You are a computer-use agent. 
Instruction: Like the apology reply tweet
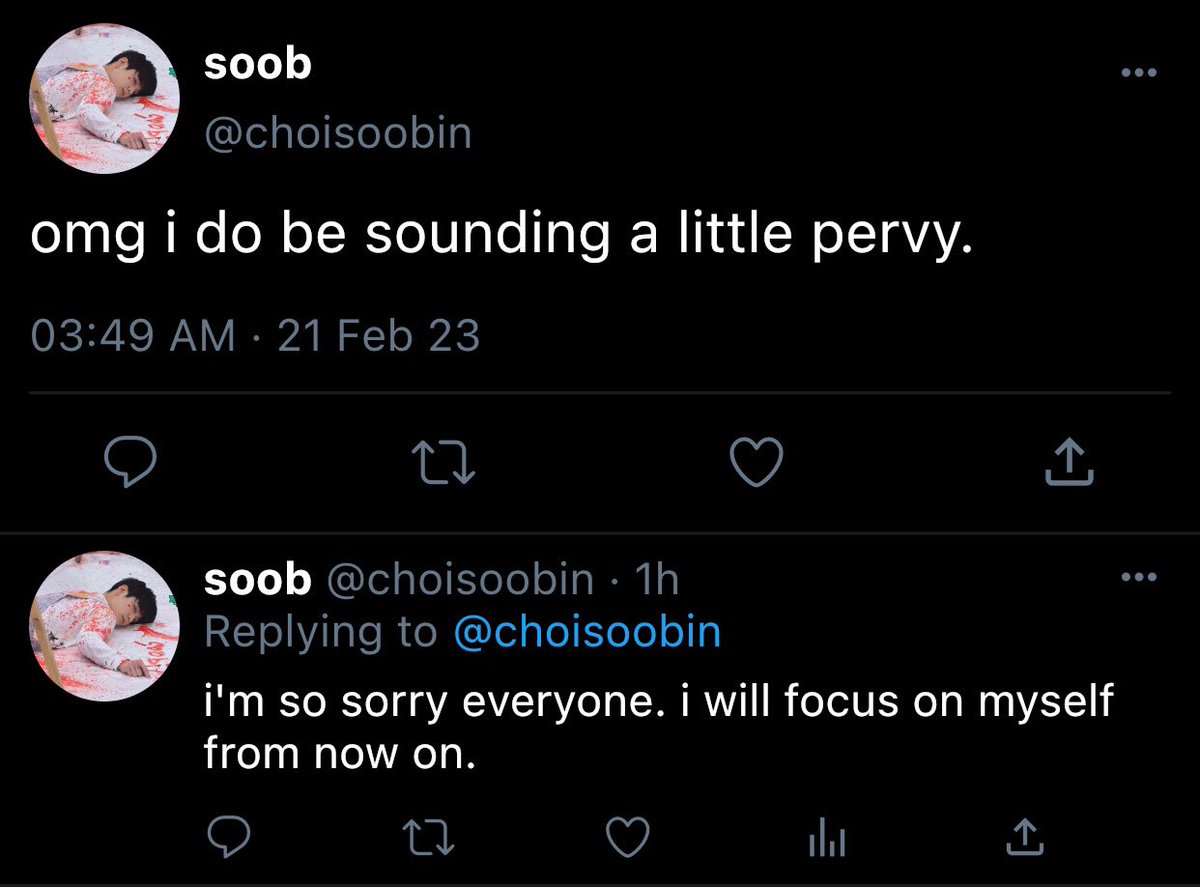[x=630, y=837]
